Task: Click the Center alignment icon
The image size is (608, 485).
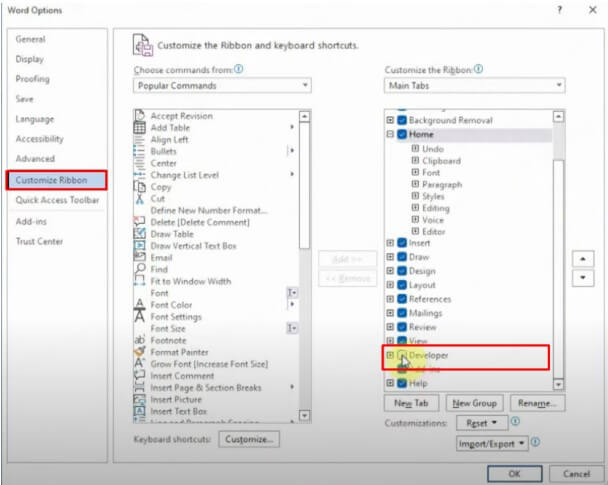Action: pos(139,163)
